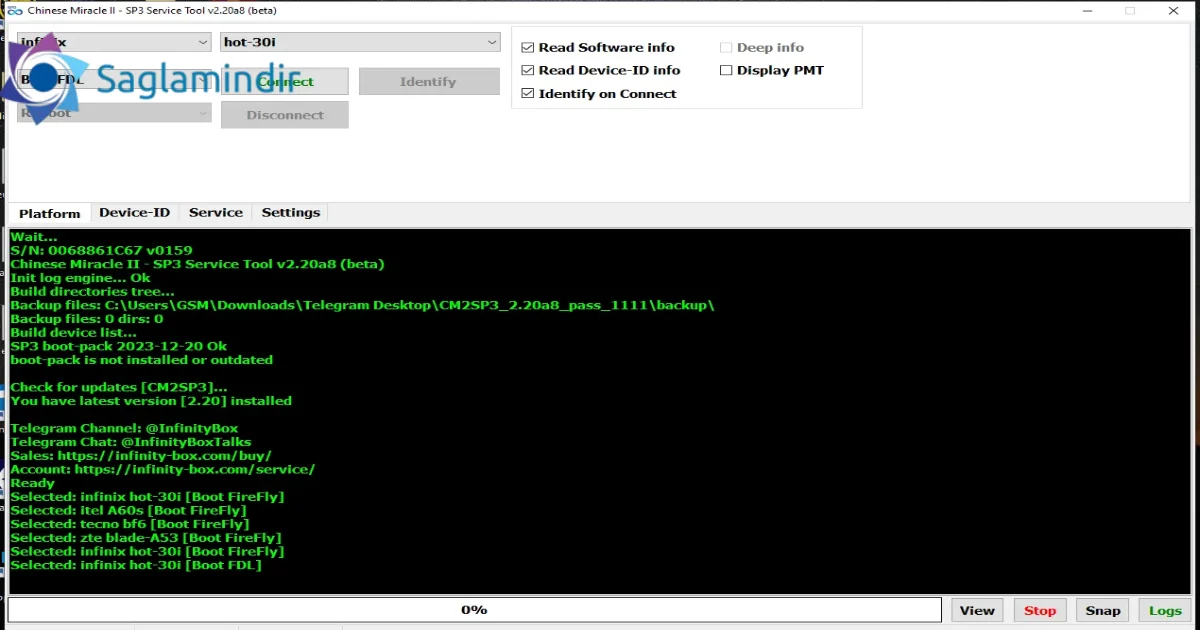
Task: Click the Backup files path log line
Action: [x=363, y=305]
